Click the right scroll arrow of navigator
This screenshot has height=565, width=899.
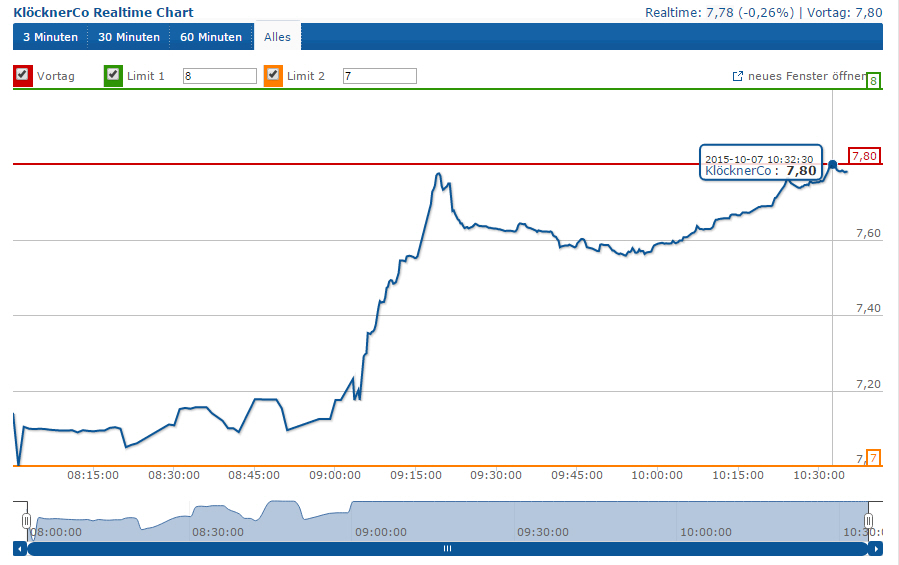click(875, 549)
